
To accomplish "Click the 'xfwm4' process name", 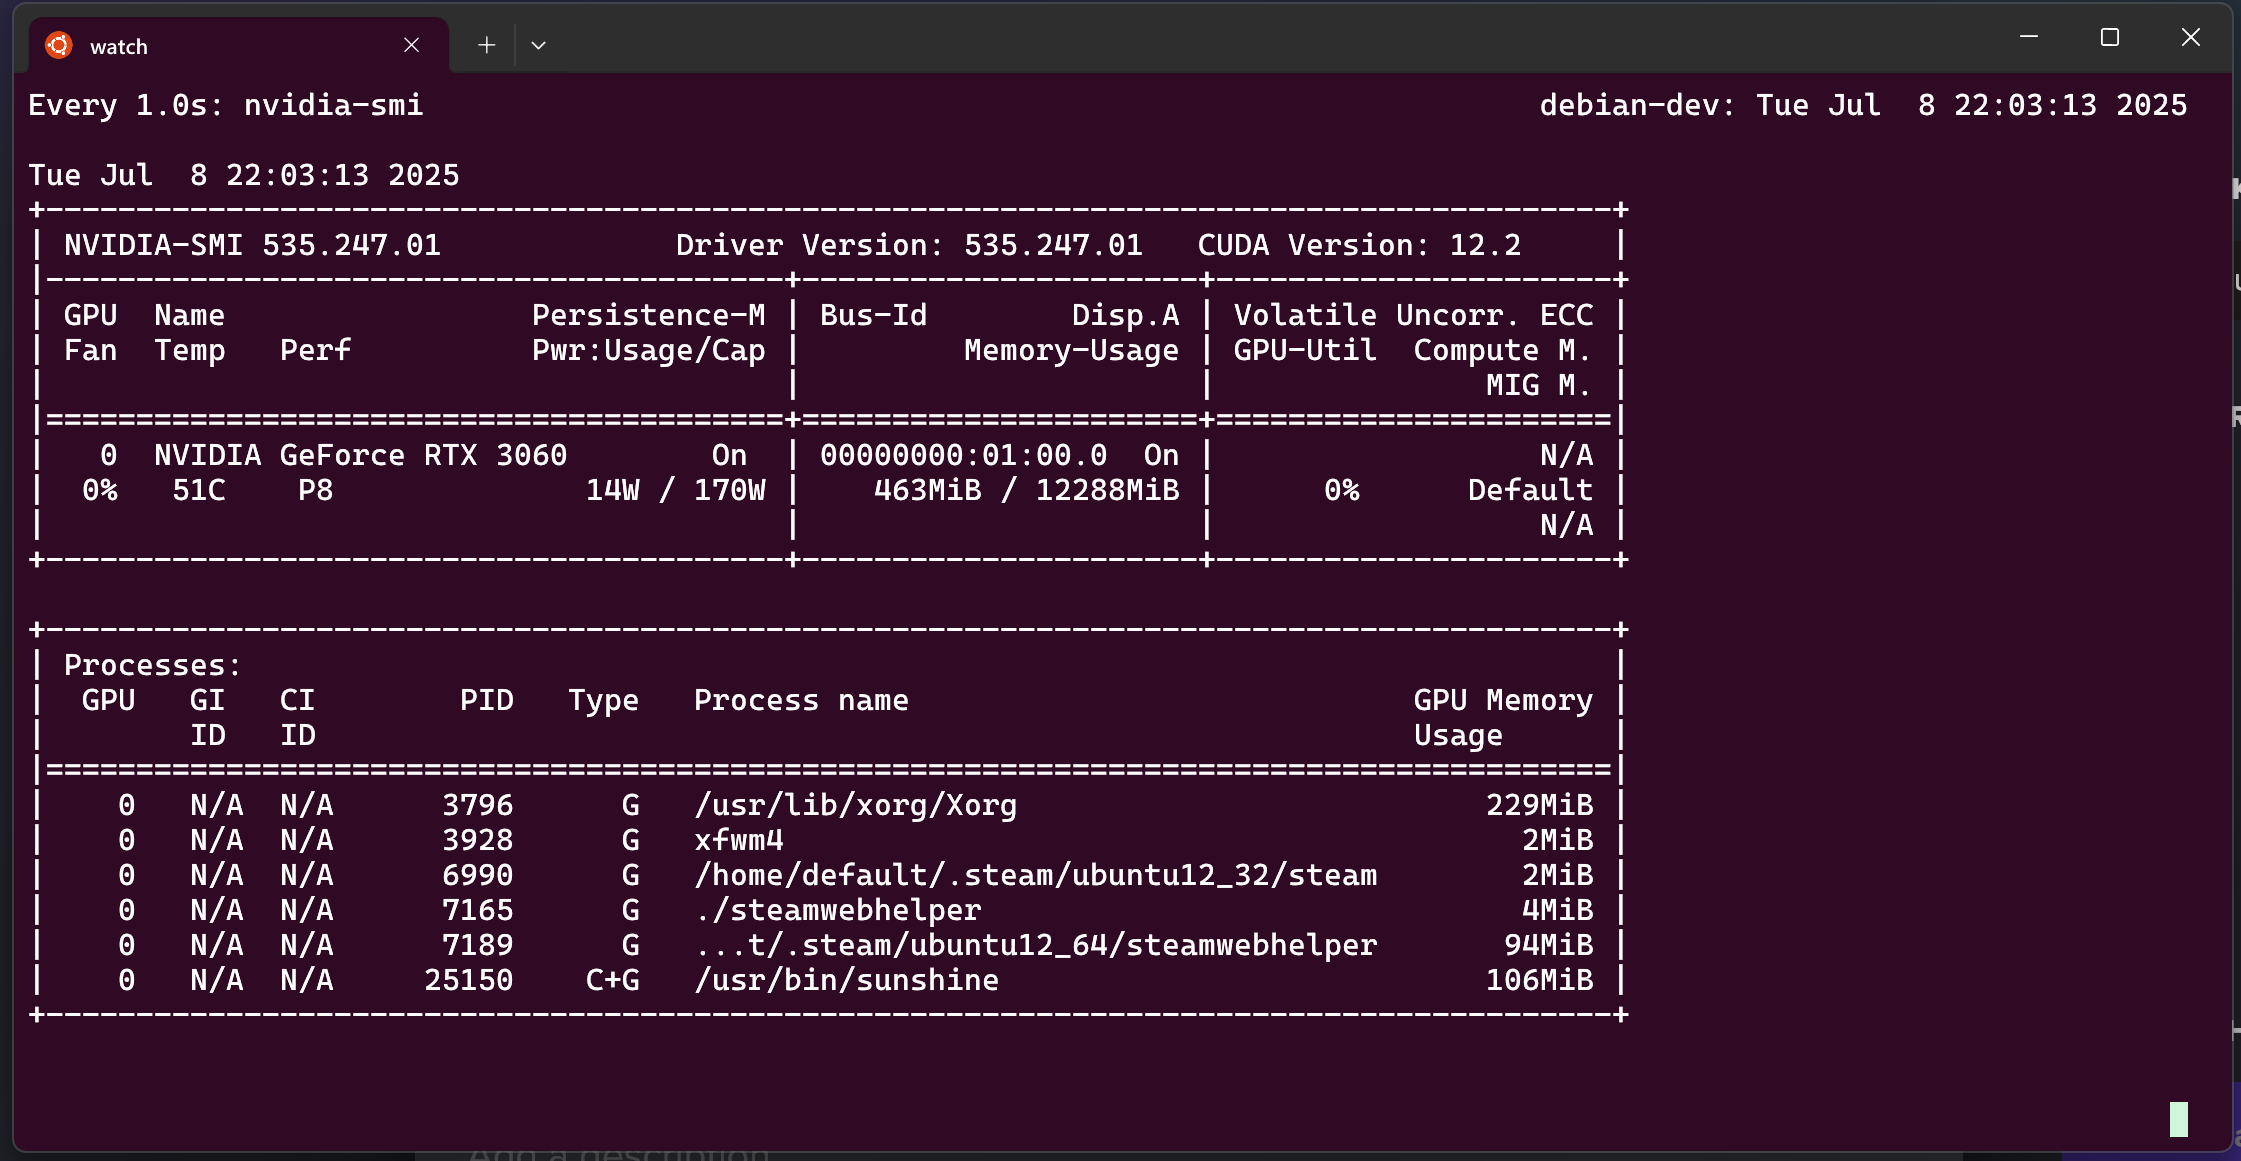I will [x=738, y=840].
